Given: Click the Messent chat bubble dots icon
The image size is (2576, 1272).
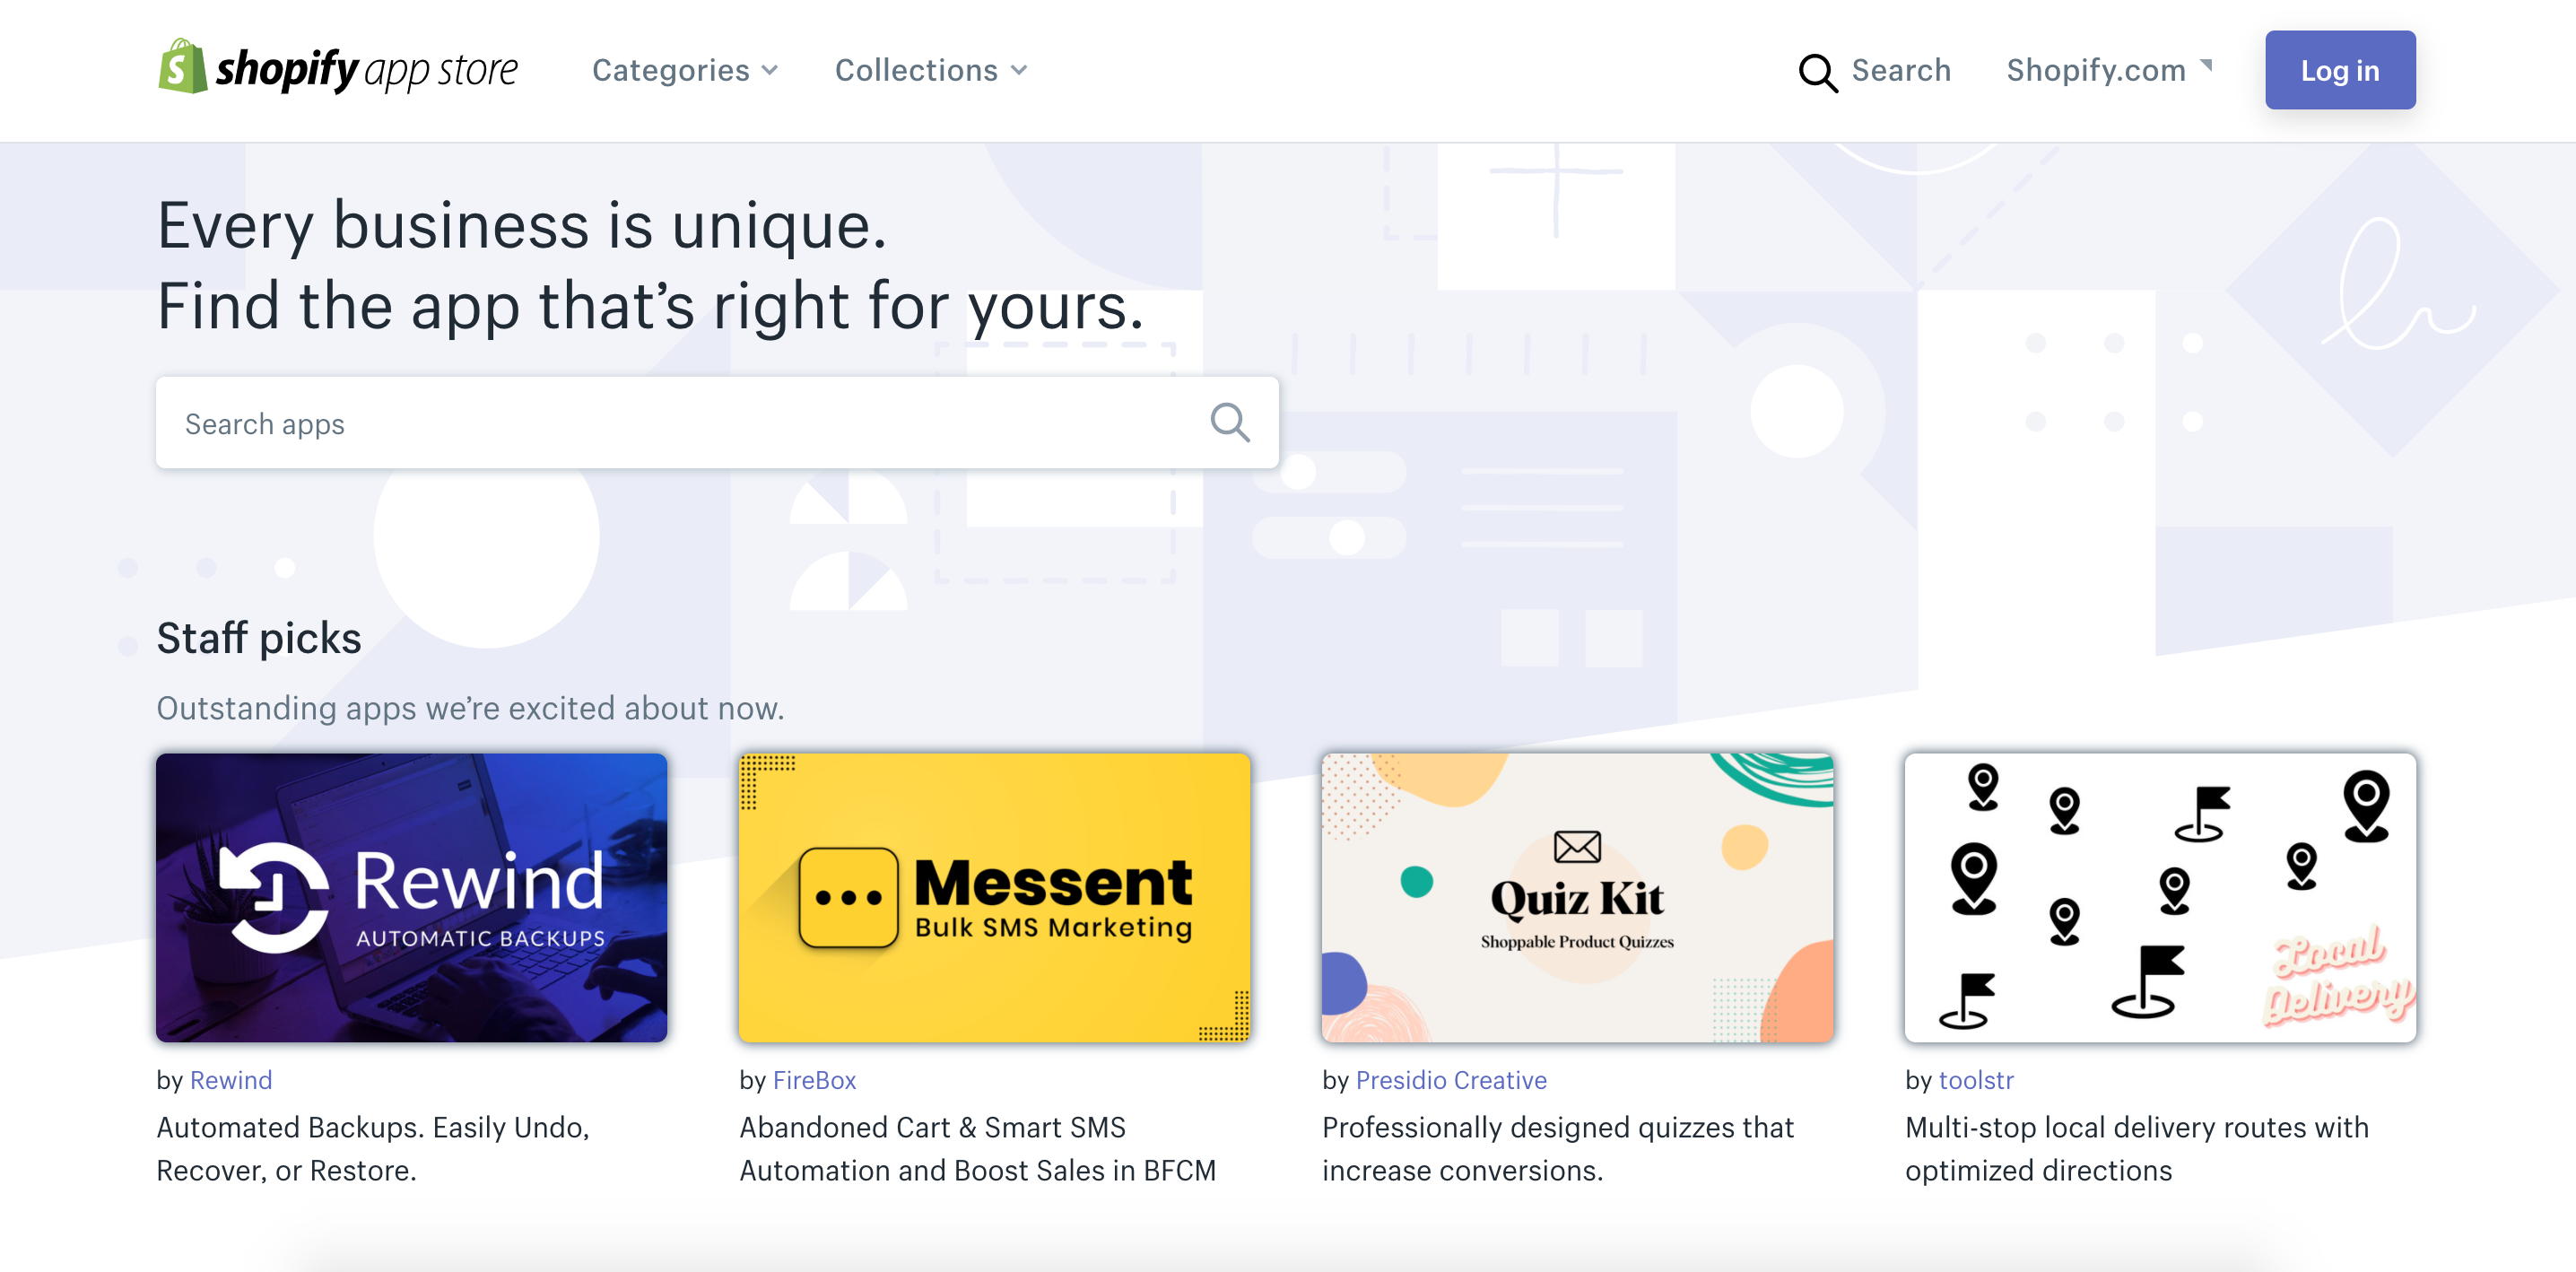Looking at the screenshot, I should tap(848, 897).
